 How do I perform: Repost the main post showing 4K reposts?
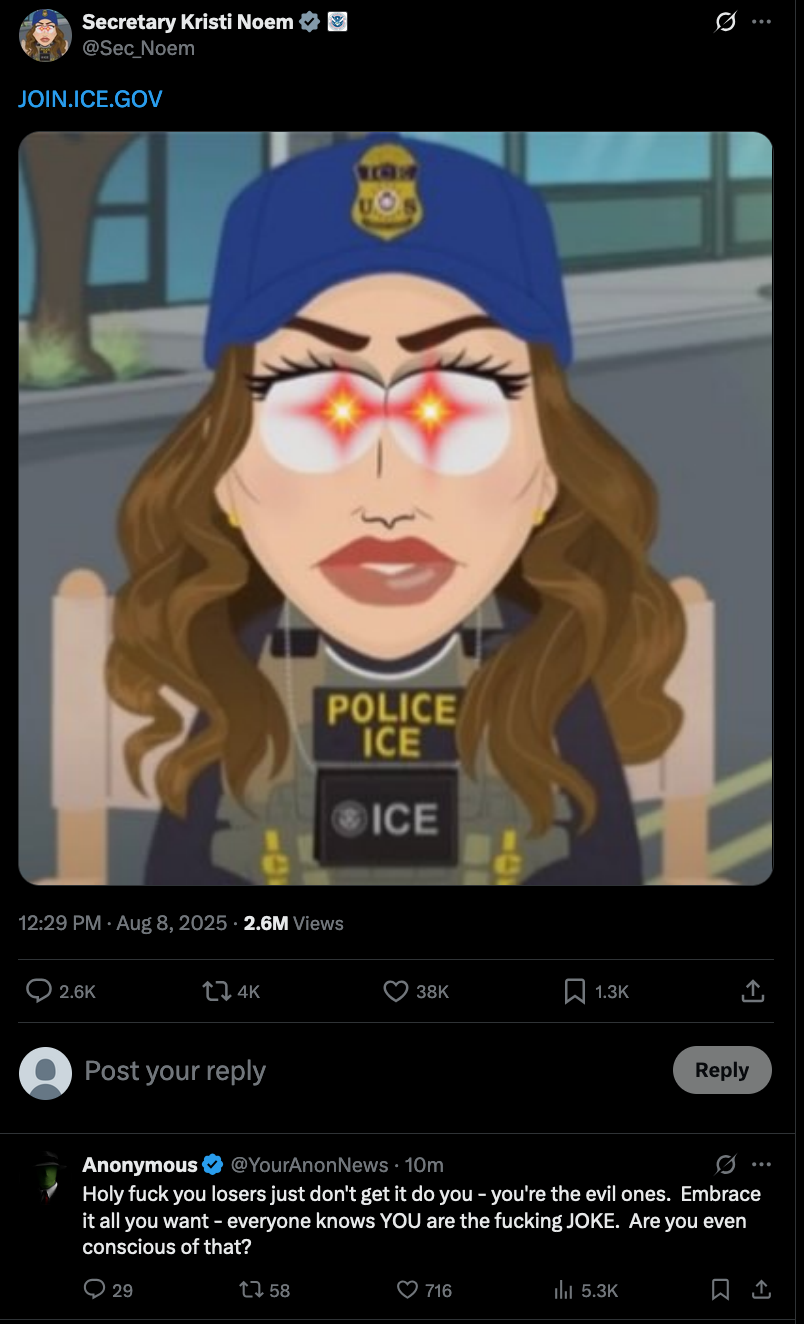pos(215,991)
